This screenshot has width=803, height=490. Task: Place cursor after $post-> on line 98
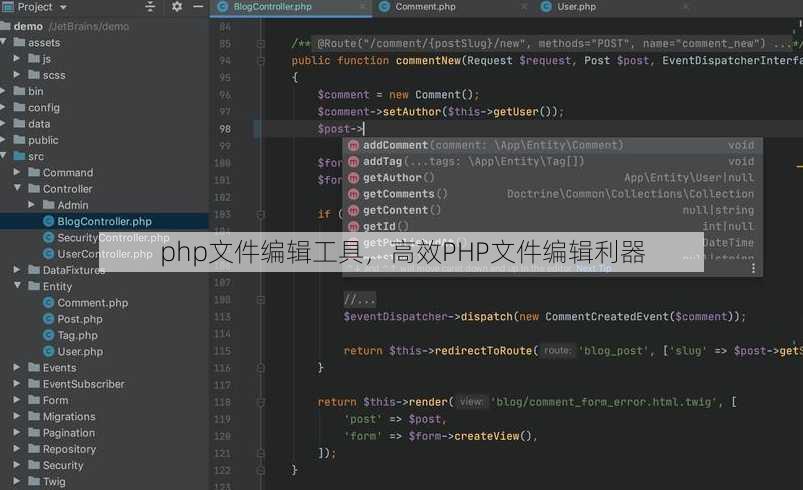[x=364, y=129]
